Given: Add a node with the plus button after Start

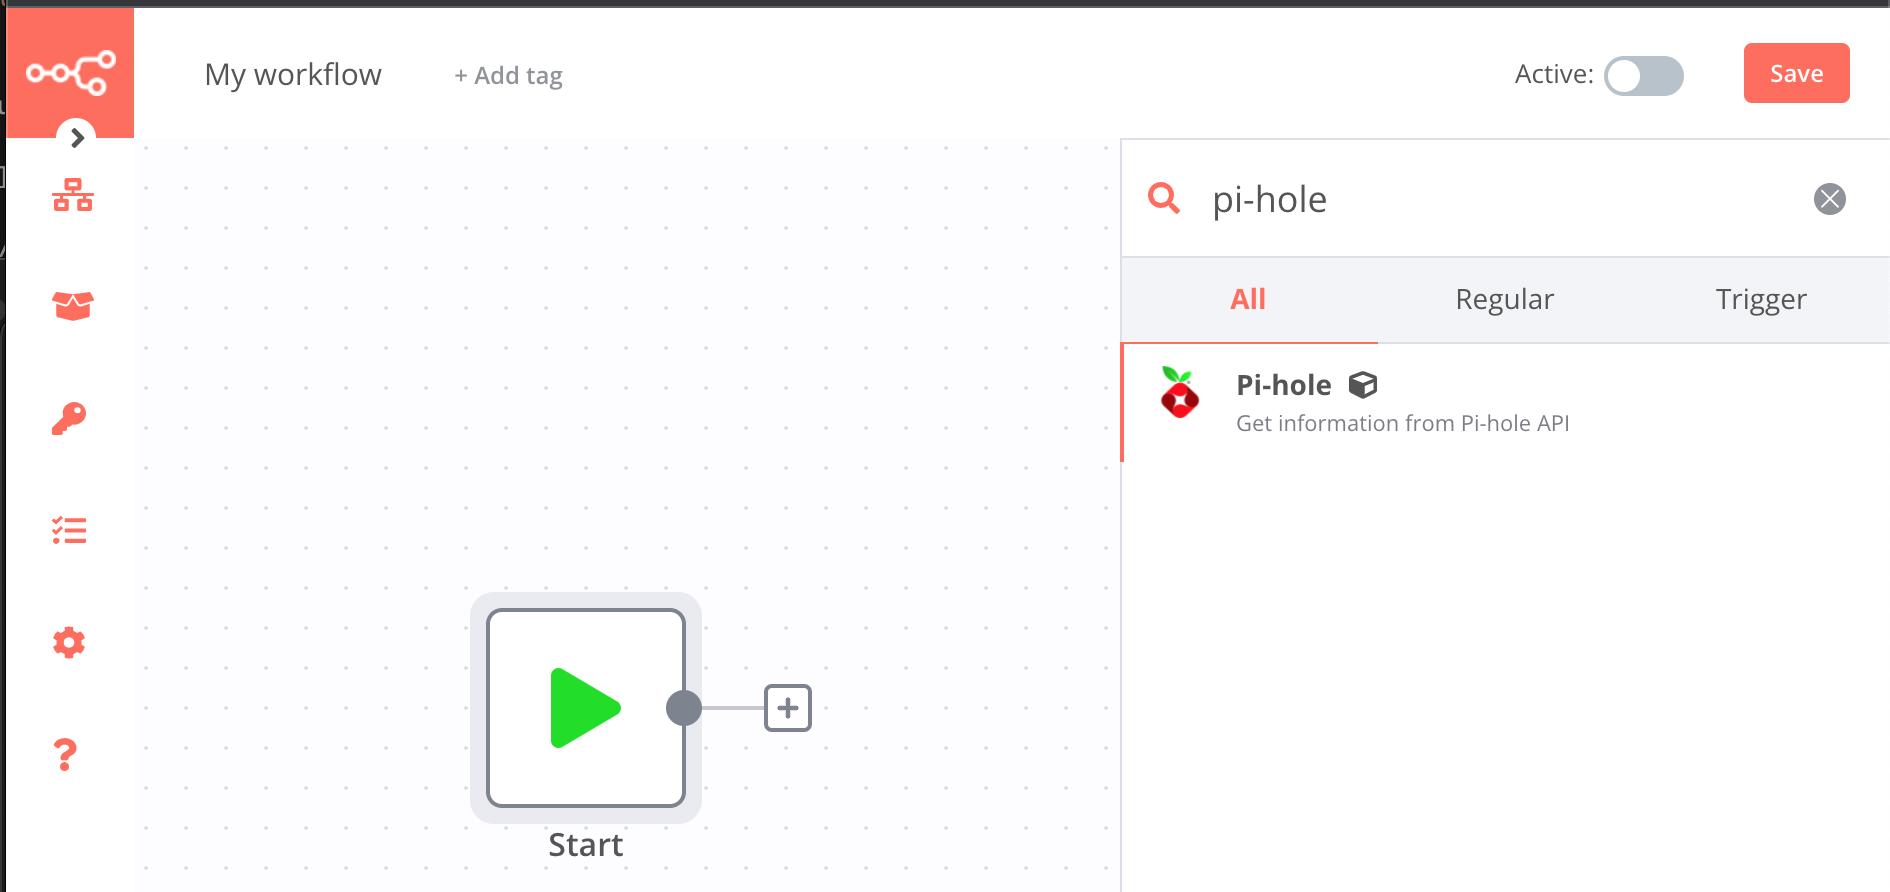Looking at the screenshot, I should tap(788, 708).
